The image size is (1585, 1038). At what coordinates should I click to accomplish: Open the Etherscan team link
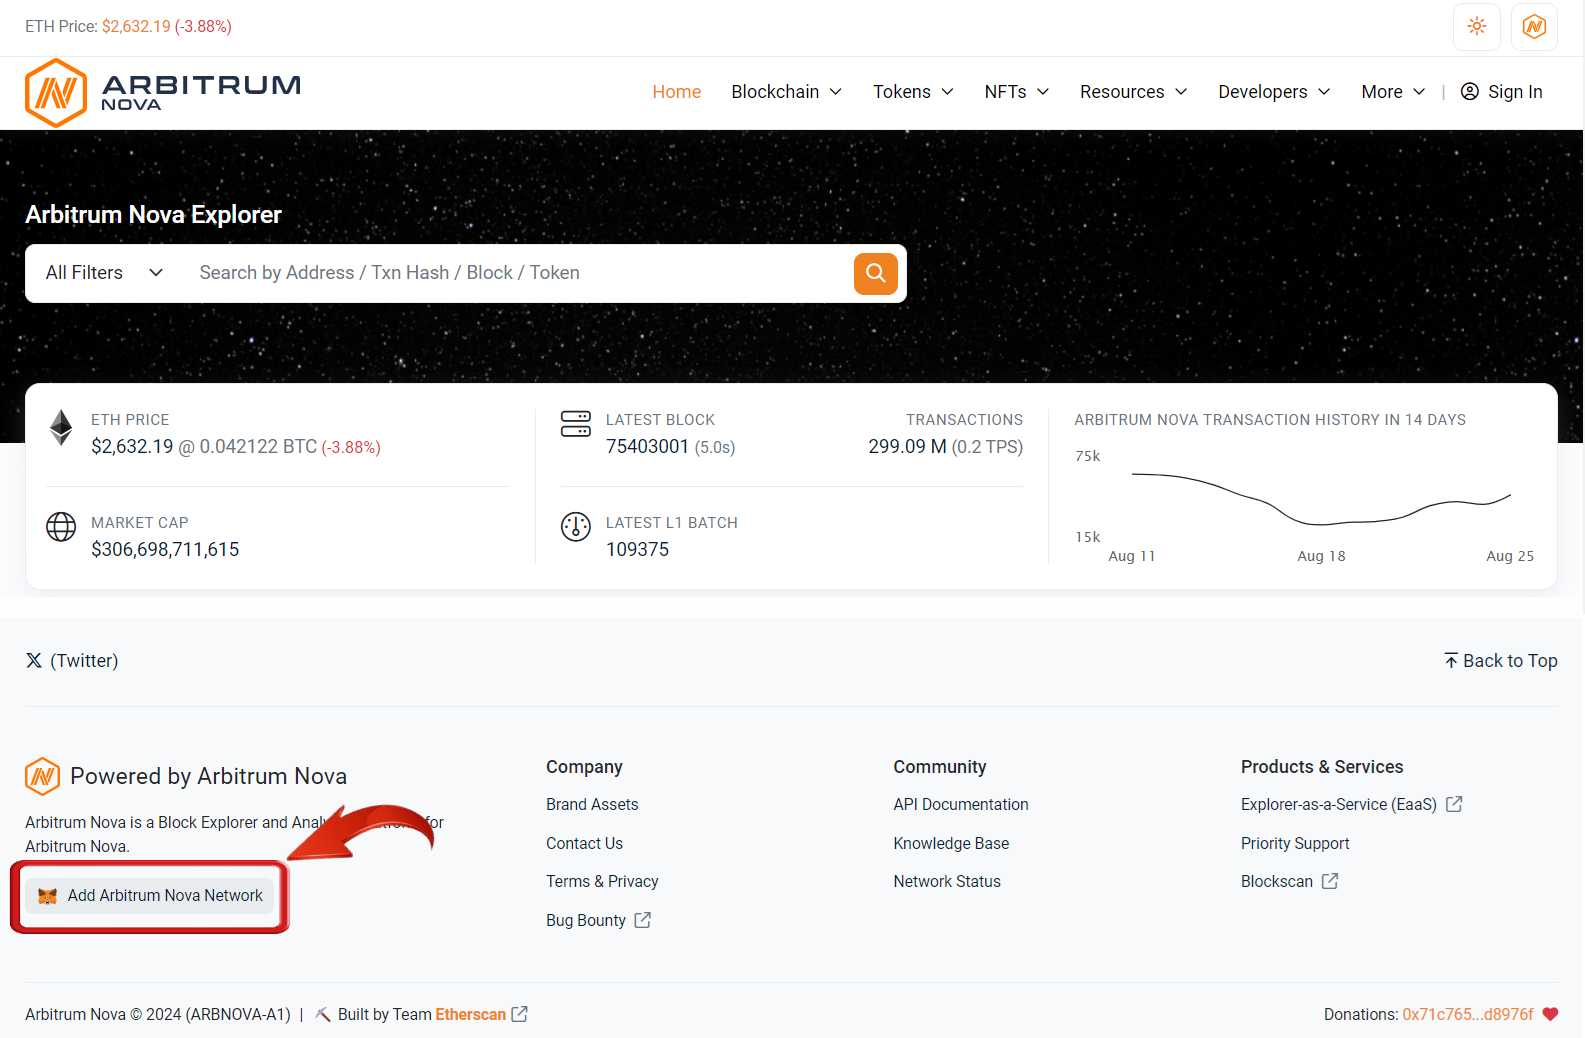click(470, 1014)
